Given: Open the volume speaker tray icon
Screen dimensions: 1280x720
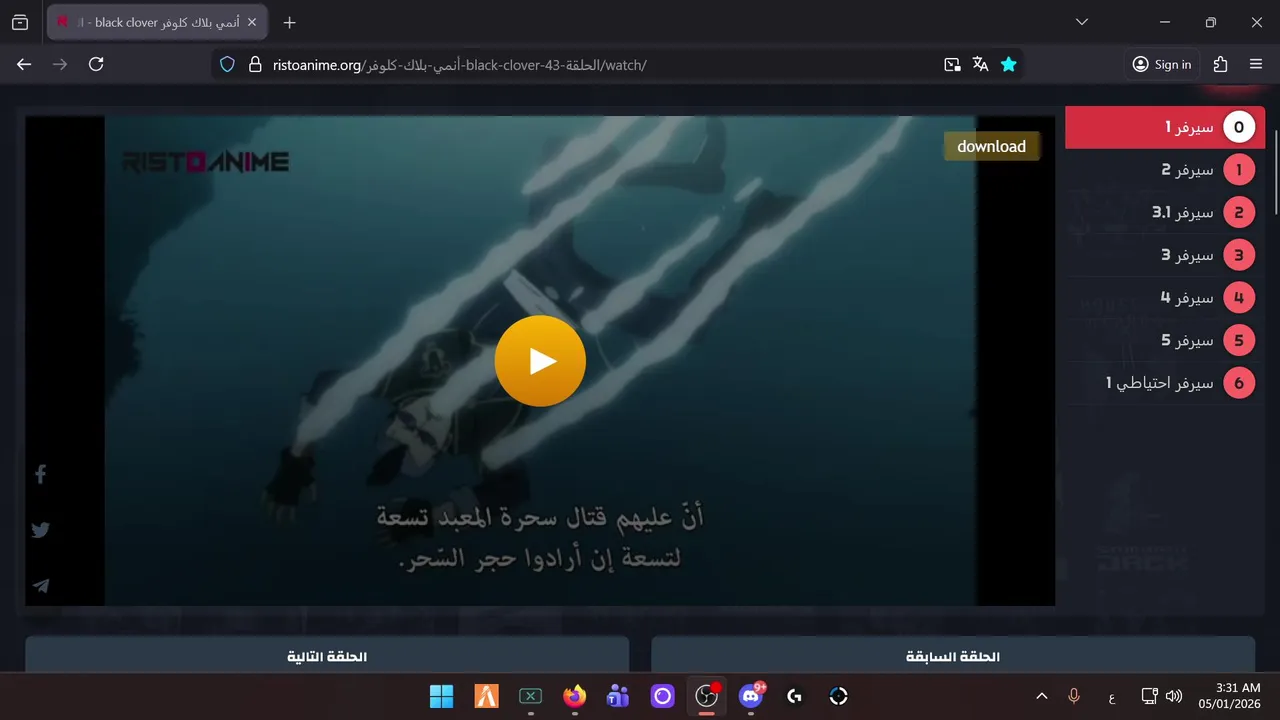Looking at the screenshot, I should 1174,696.
